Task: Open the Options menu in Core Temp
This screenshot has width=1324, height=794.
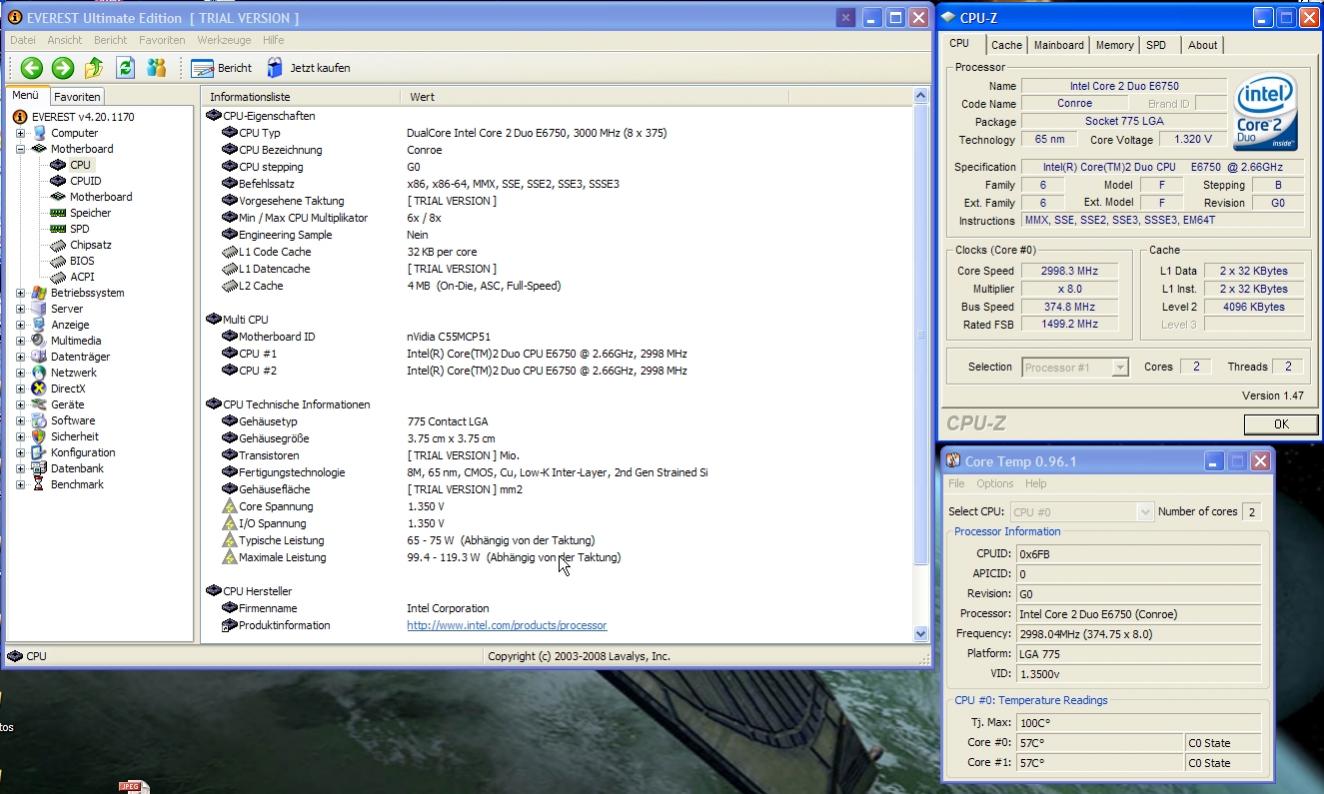Action: [995, 484]
